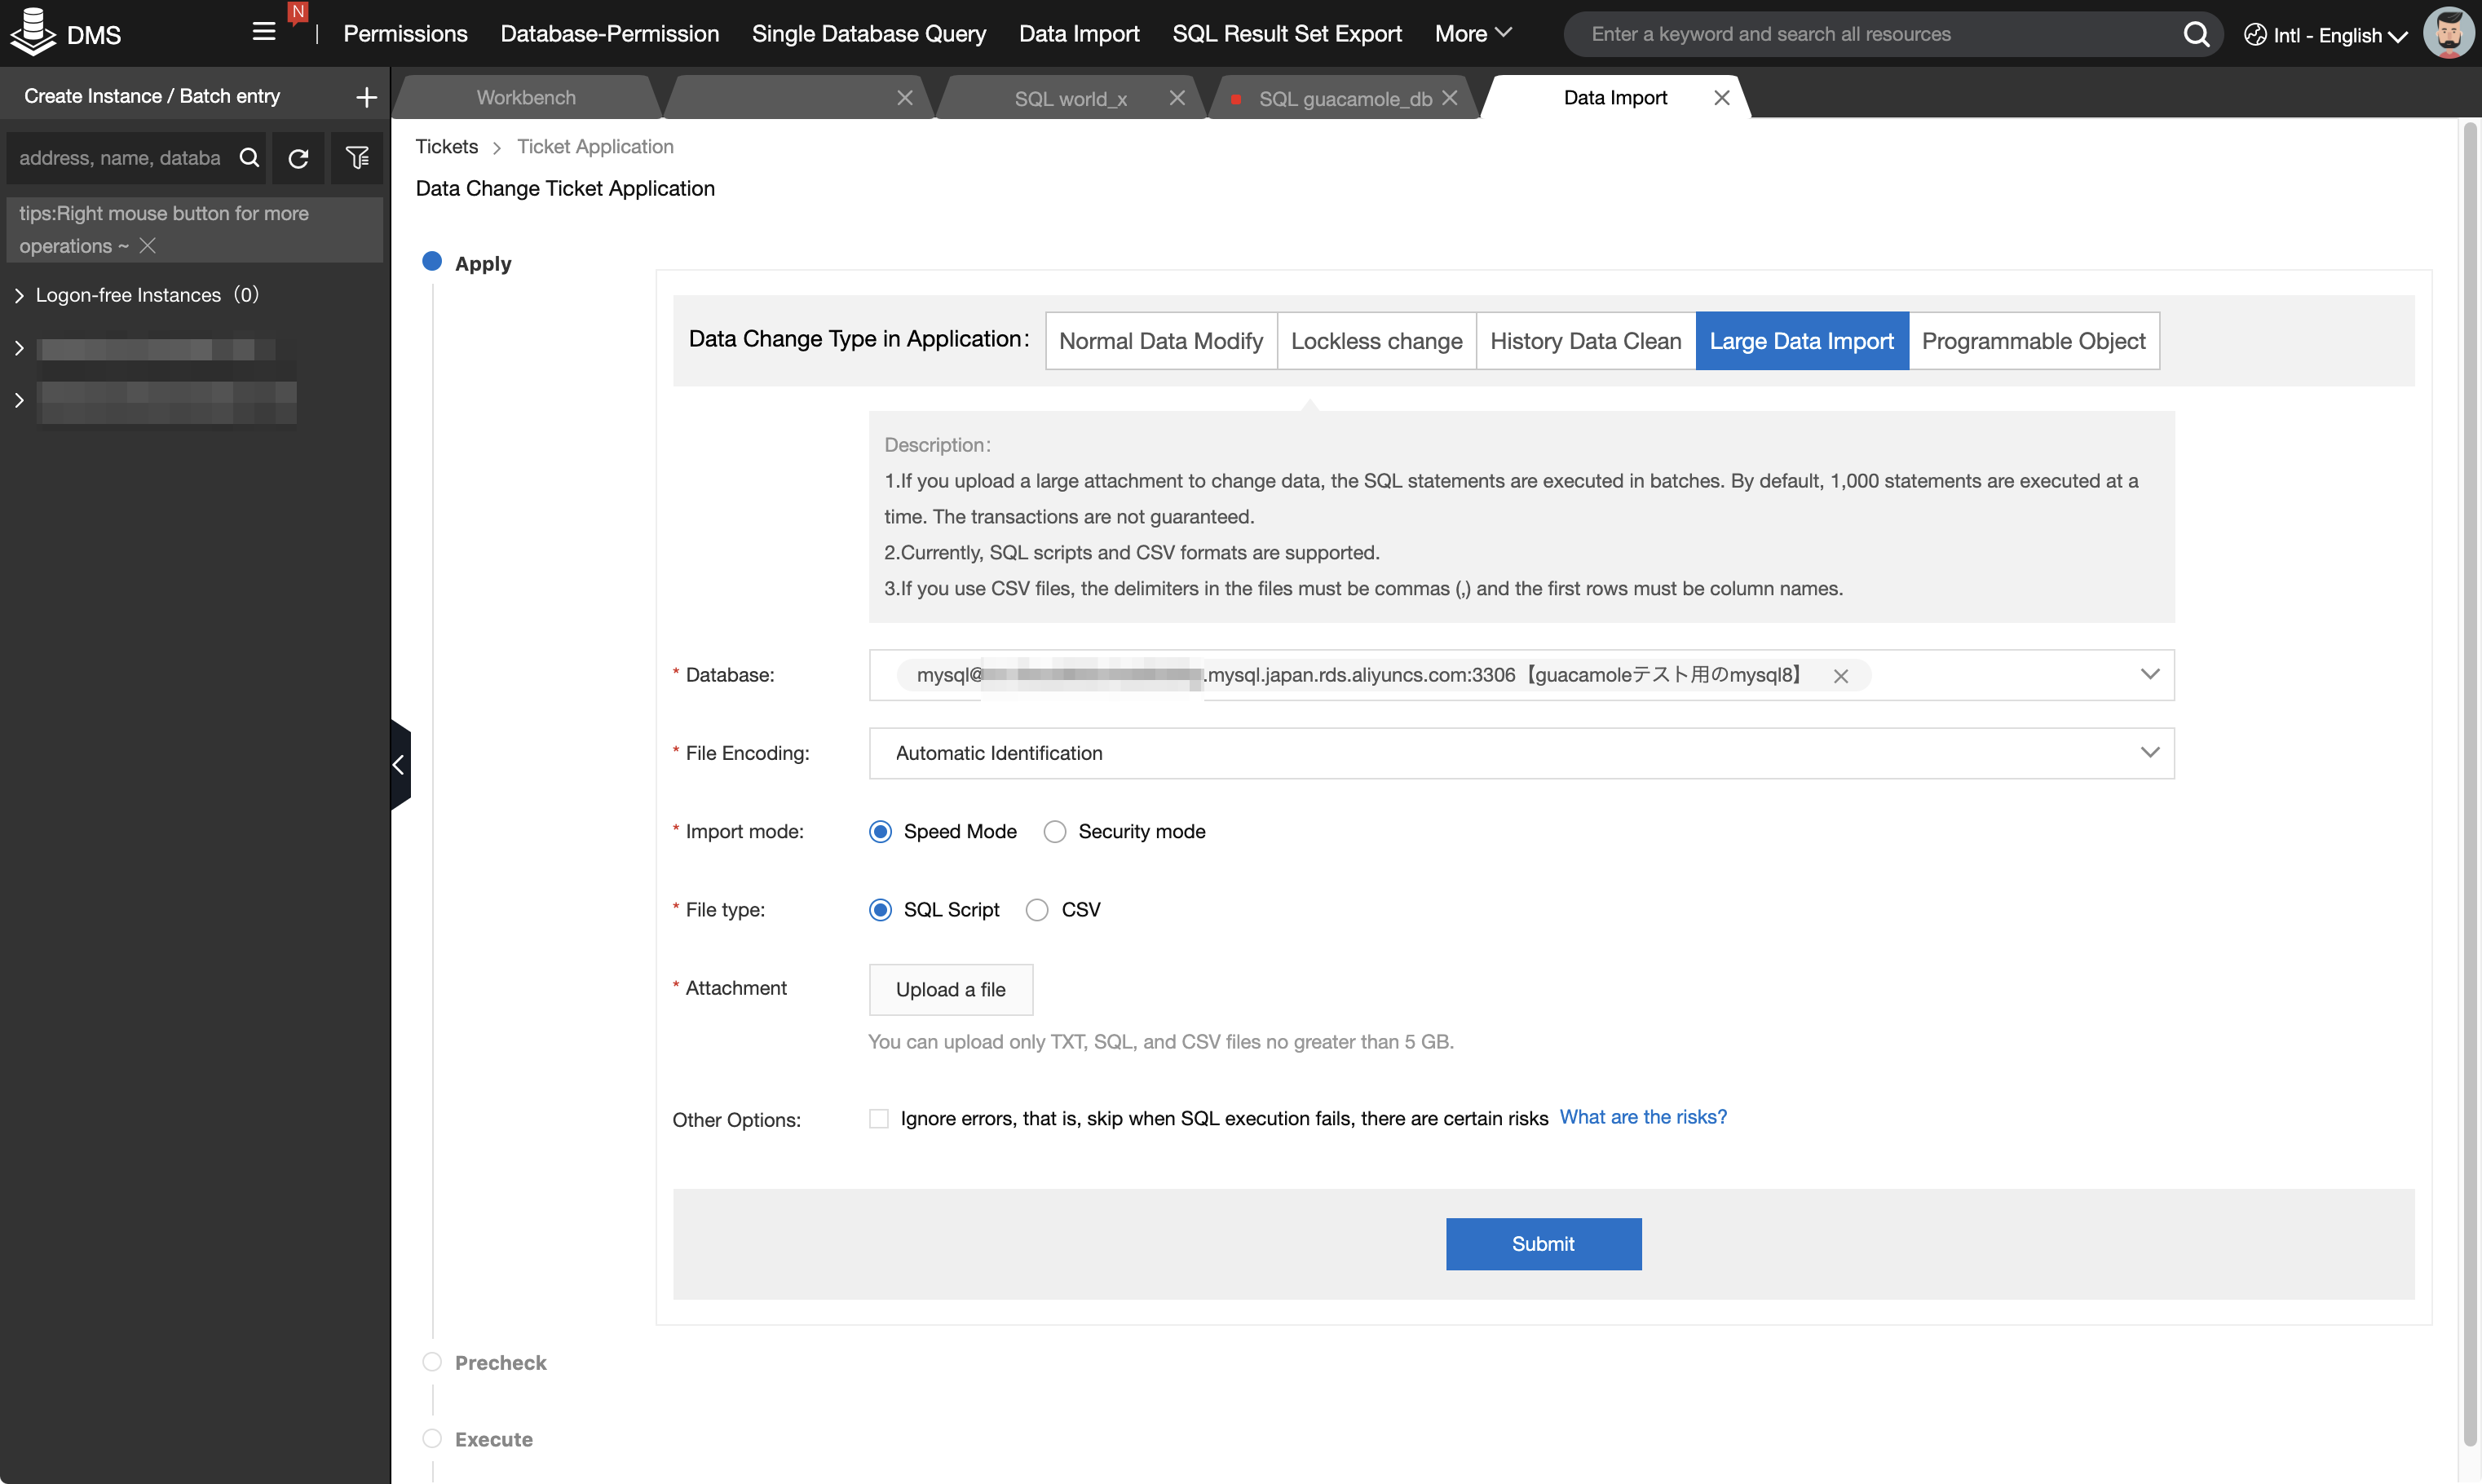Click the Execute step marker

[432, 1439]
